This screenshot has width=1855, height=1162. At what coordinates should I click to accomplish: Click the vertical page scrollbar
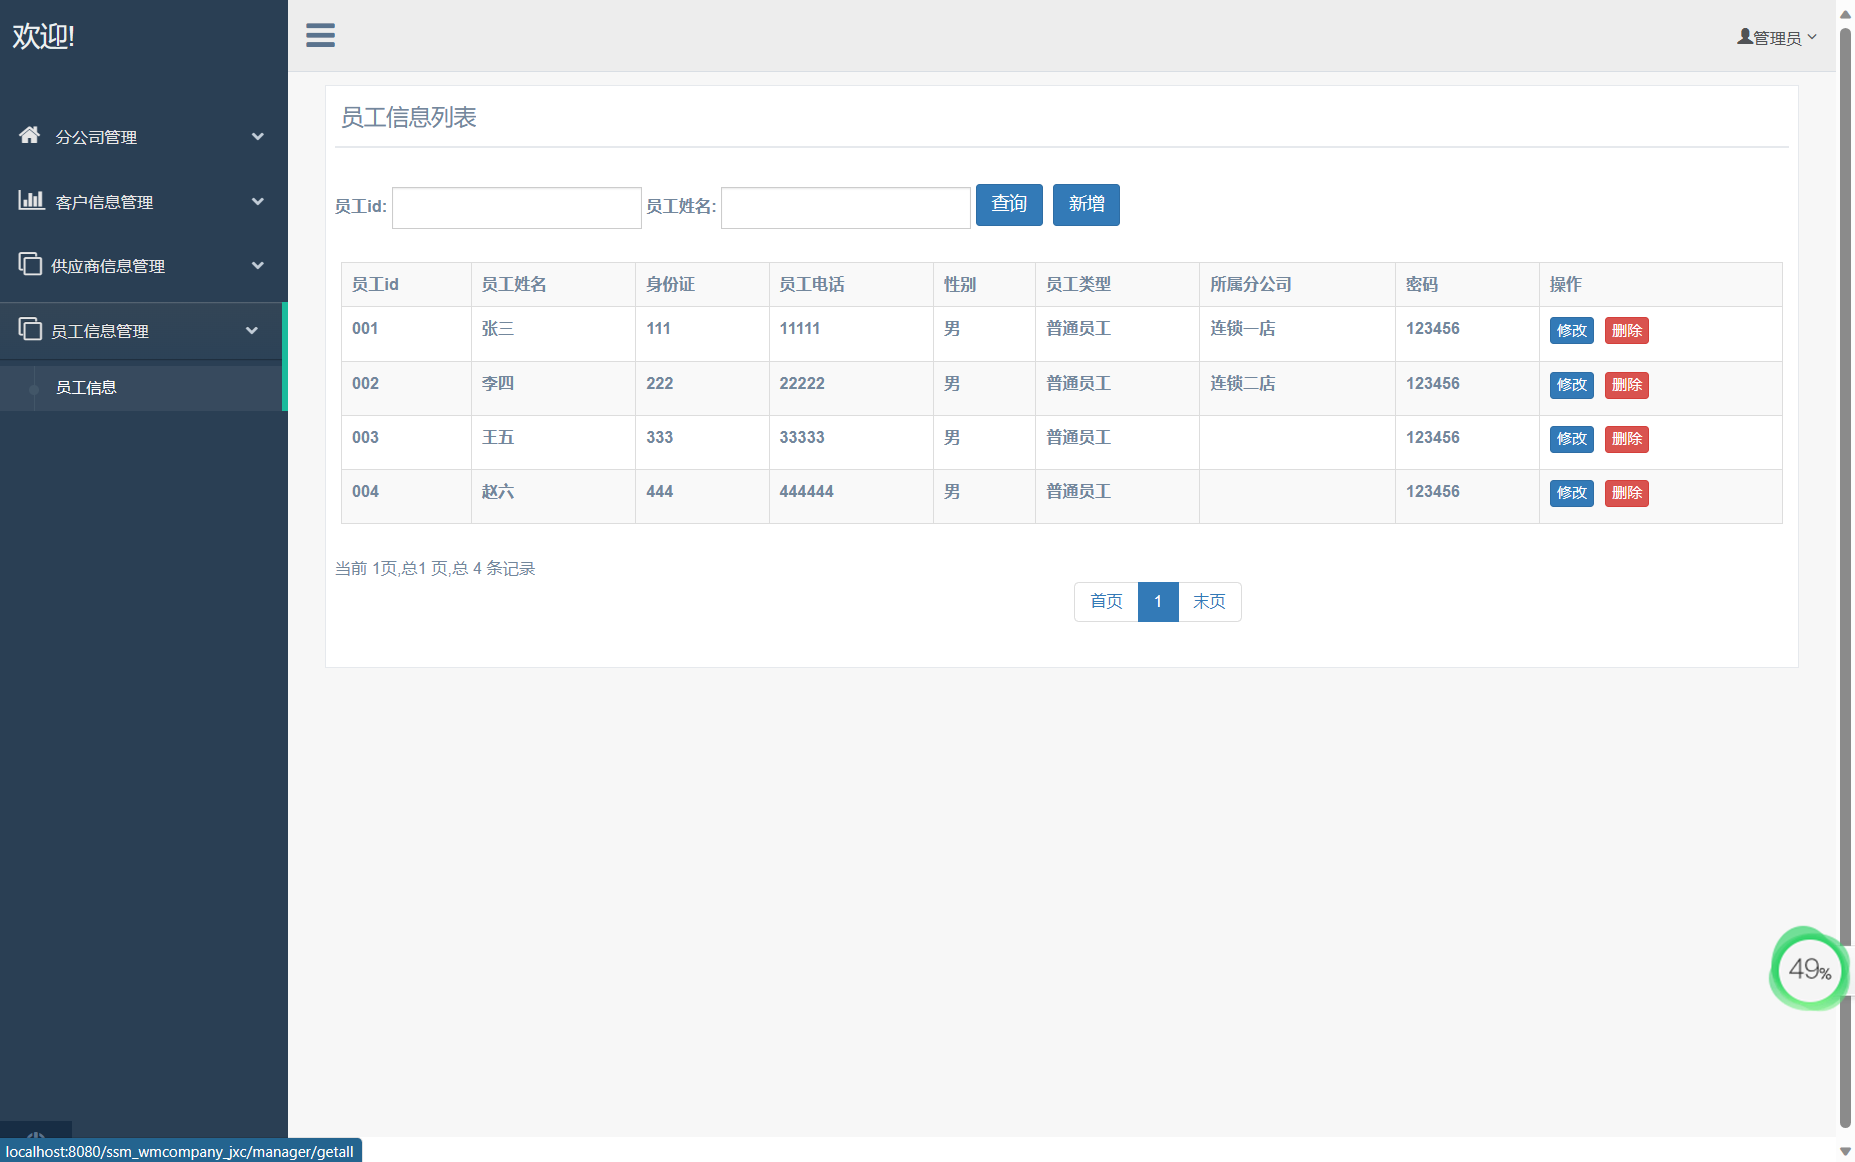pos(1845,500)
